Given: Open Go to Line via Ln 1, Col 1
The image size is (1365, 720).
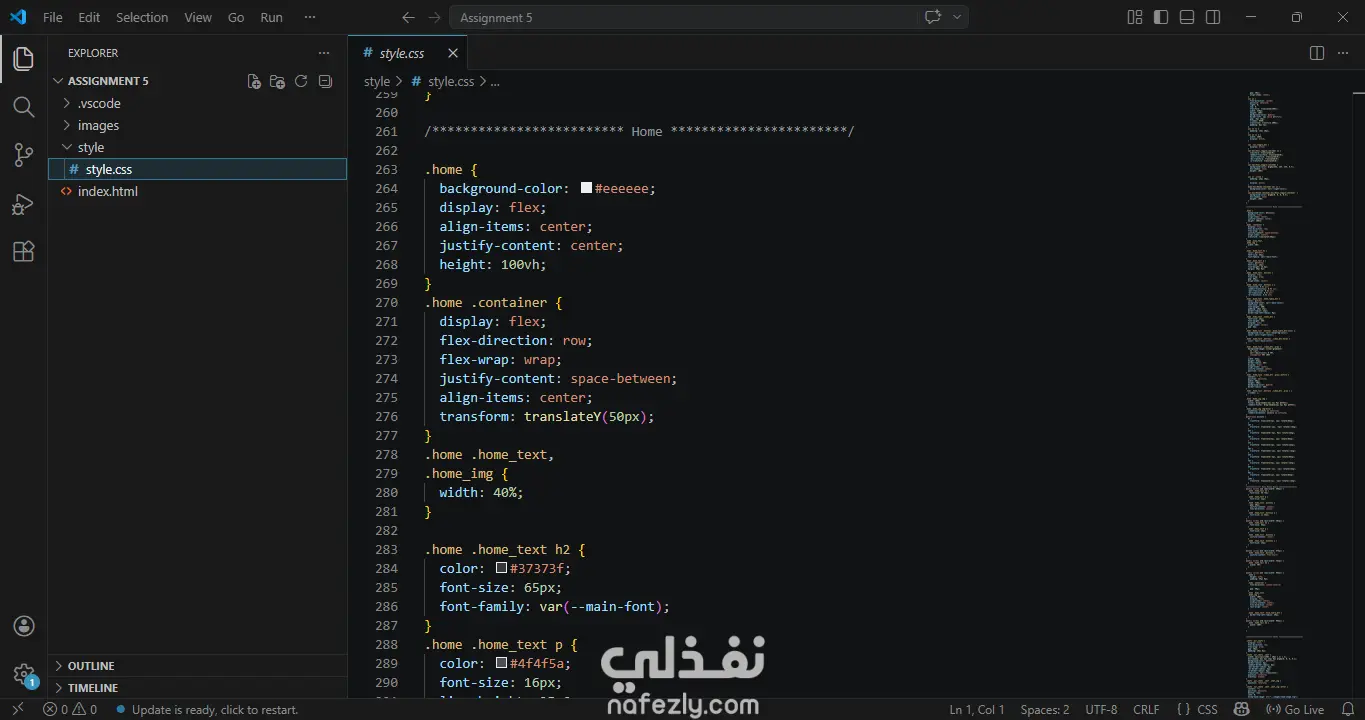Looking at the screenshot, I should pyautogui.click(x=977, y=709).
